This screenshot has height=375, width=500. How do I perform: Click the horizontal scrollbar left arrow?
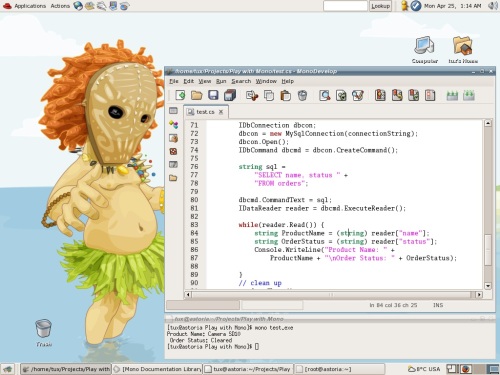coord(188,294)
